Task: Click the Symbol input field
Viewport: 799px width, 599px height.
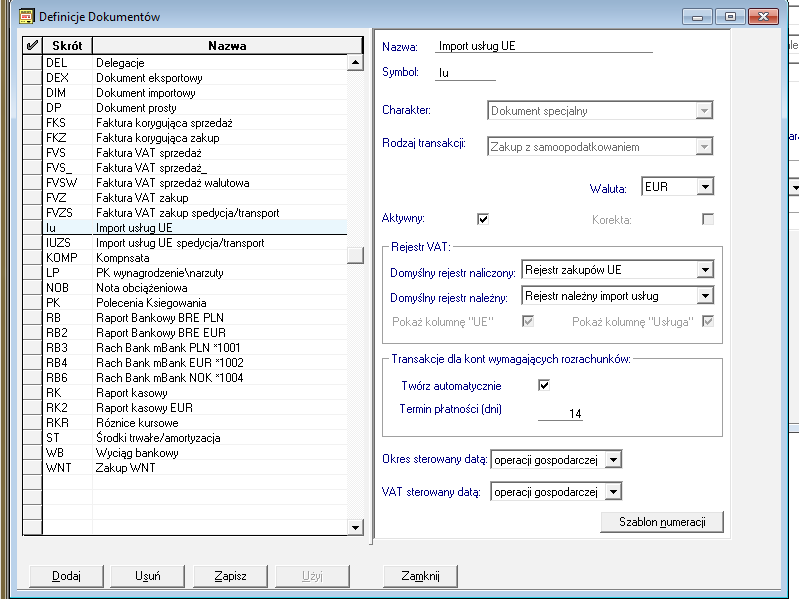Action: tap(465, 73)
